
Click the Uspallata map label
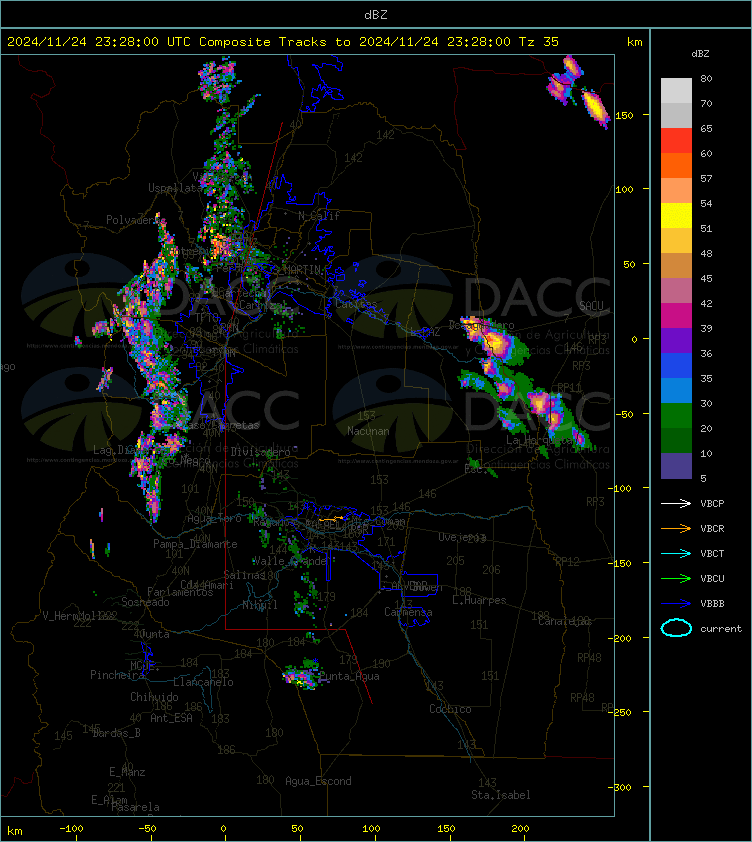coord(175,187)
